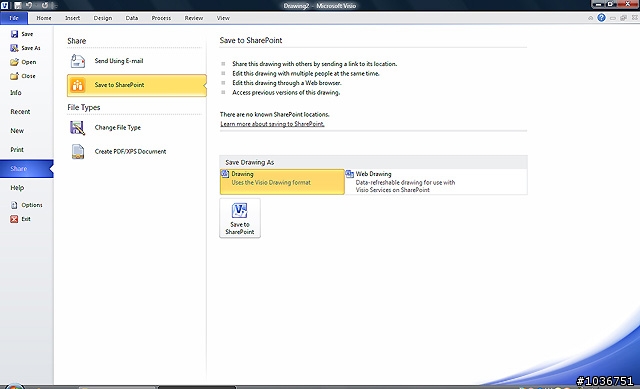Click the 'File Types' section heading
The width and height of the screenshot is (640, 389).
click(x=84, y=107)
